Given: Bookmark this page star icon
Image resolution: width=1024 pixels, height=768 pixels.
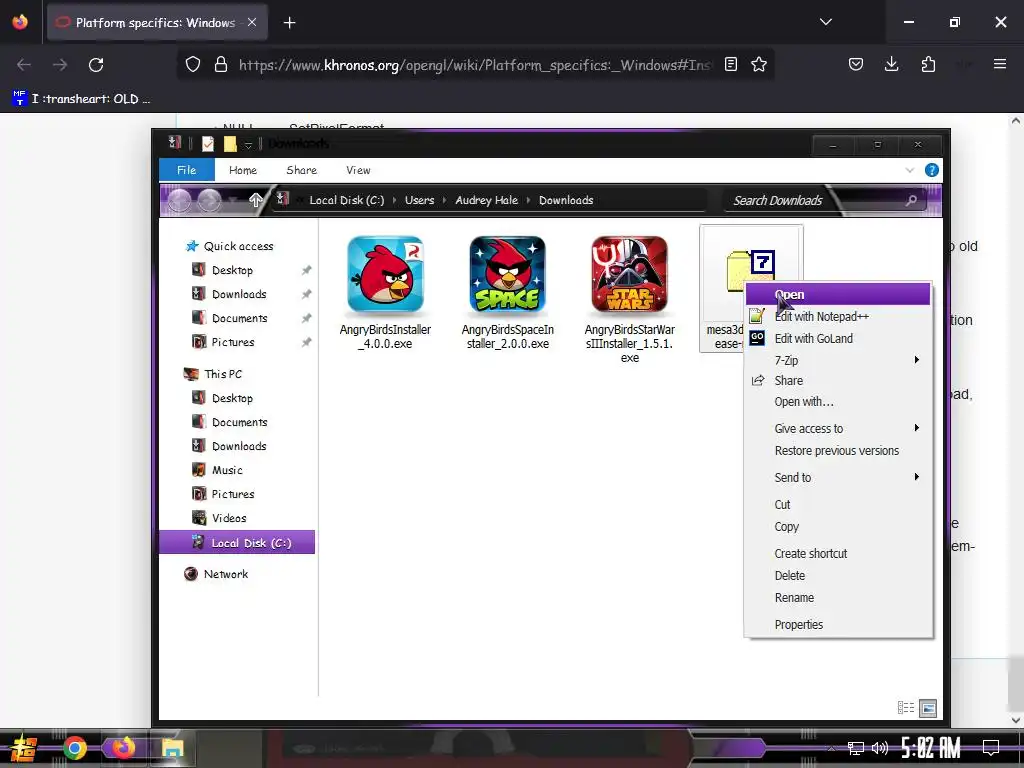Looking at the screenshot, I should coord(759,65).
